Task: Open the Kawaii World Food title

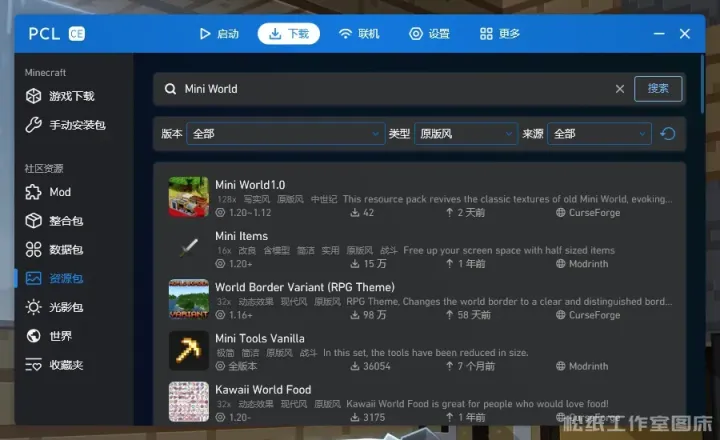Action: pos(263,389)
